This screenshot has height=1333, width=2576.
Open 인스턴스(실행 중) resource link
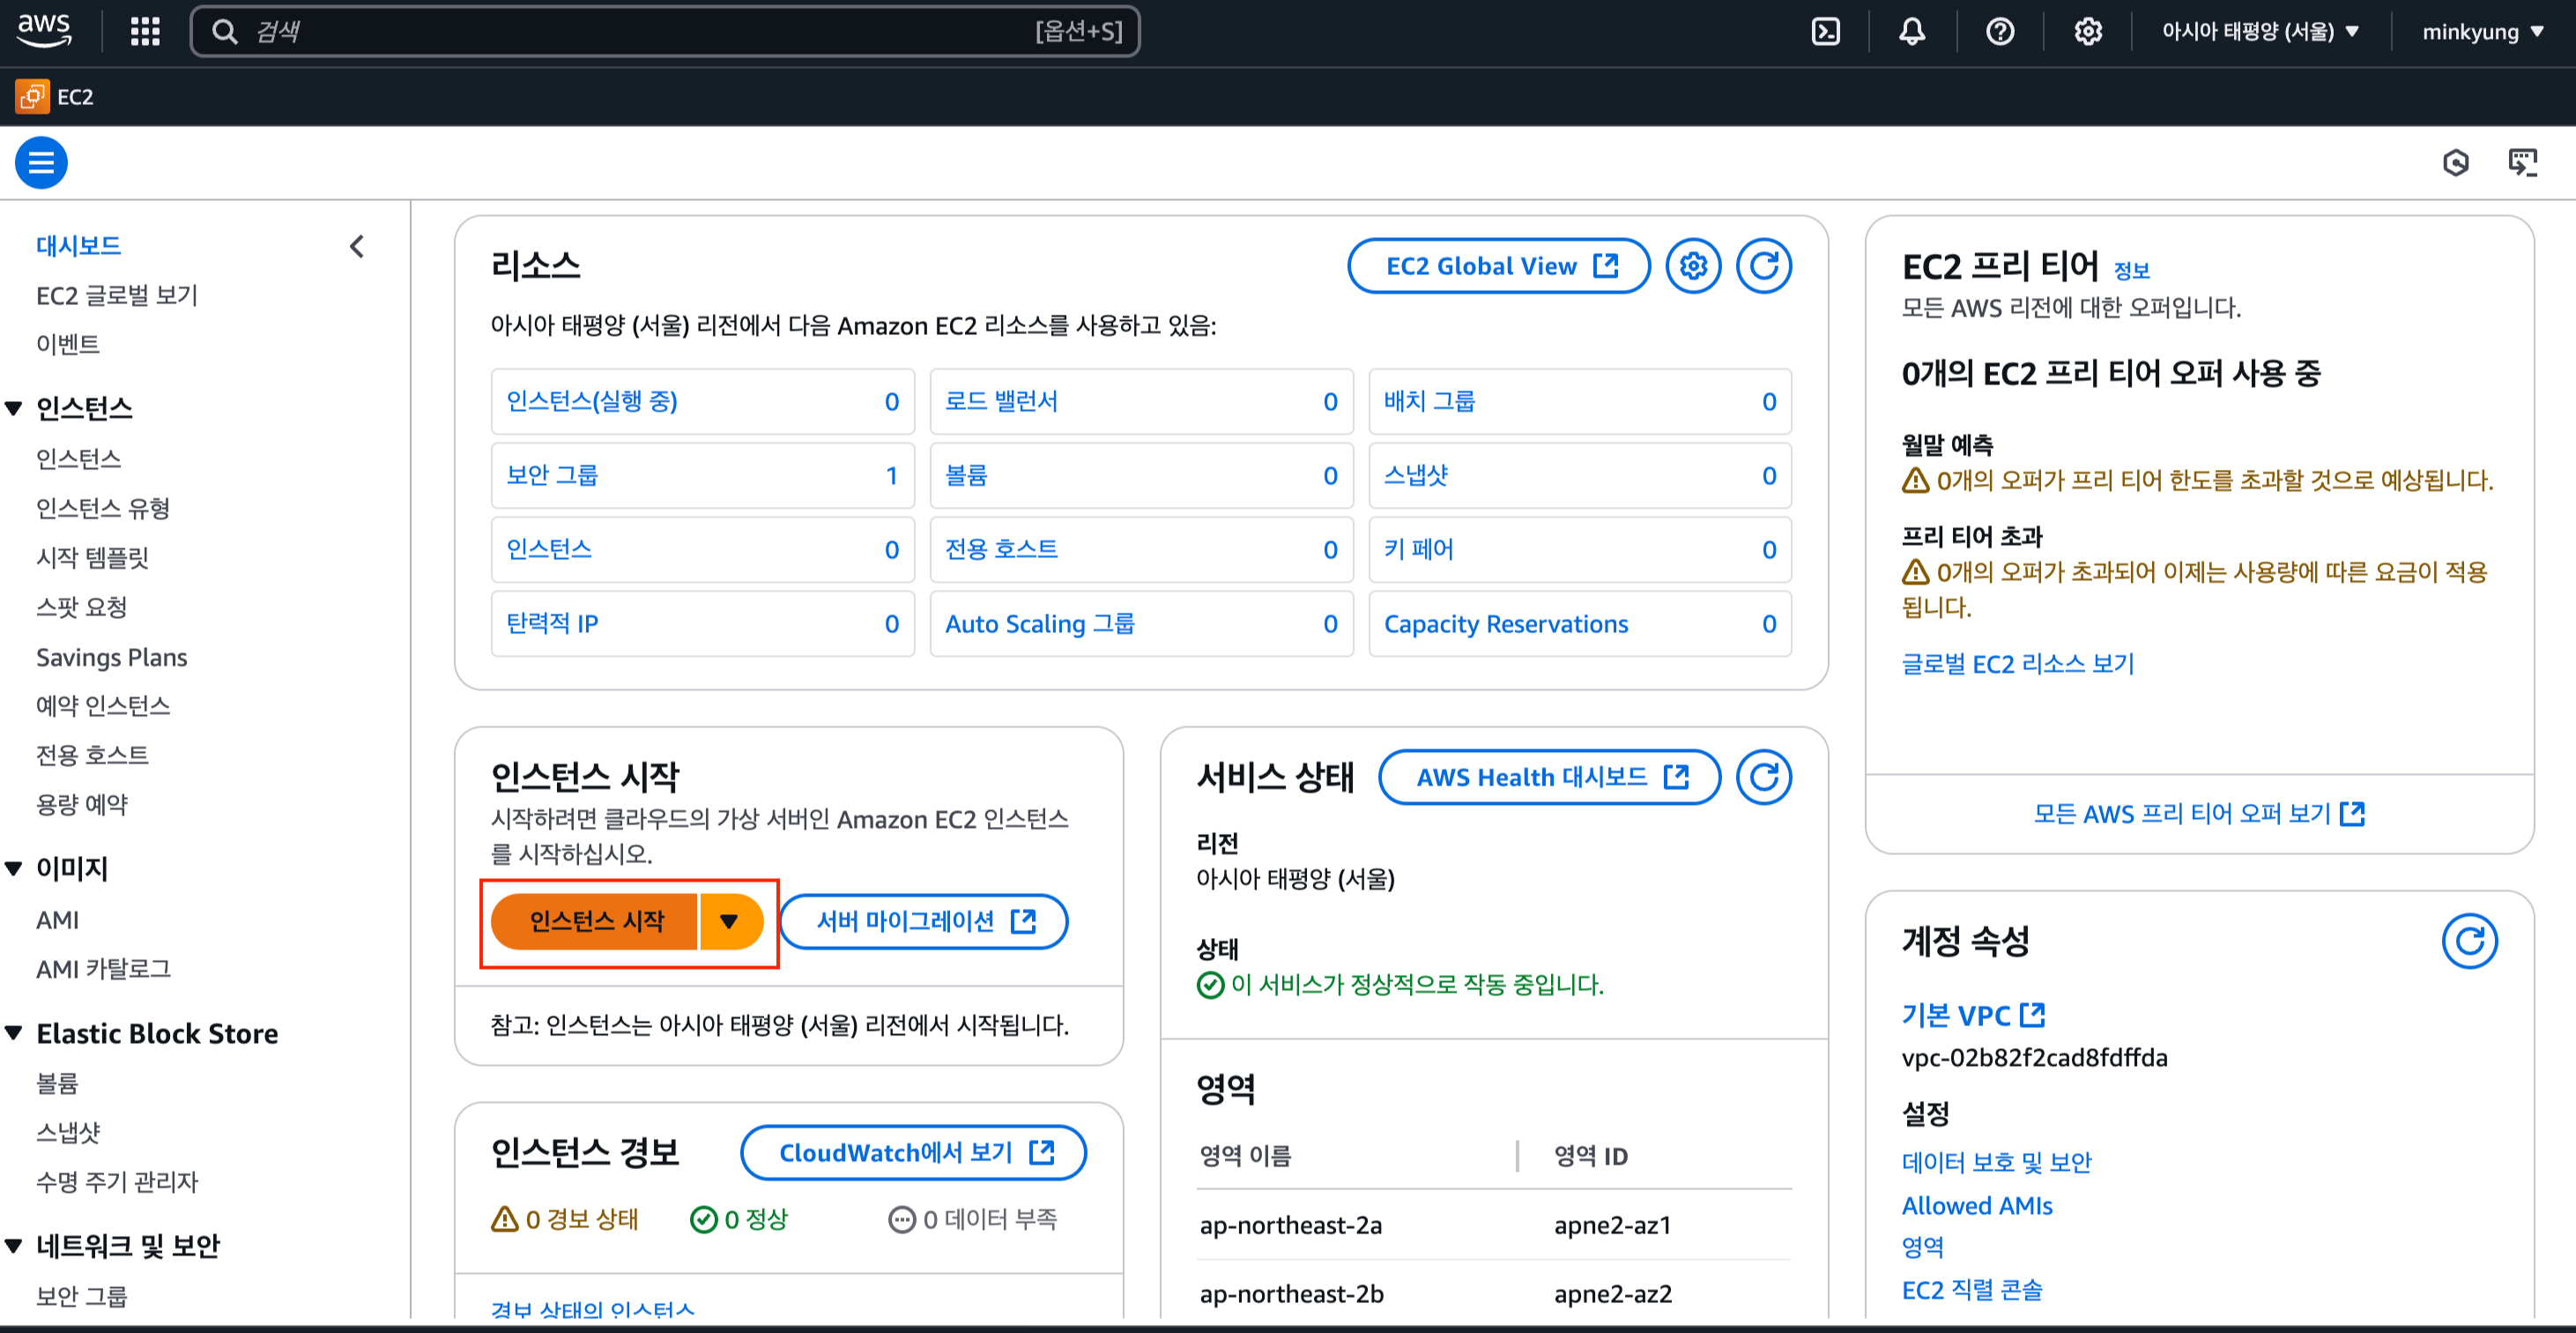pyautogui.click(x=592, y=401)
